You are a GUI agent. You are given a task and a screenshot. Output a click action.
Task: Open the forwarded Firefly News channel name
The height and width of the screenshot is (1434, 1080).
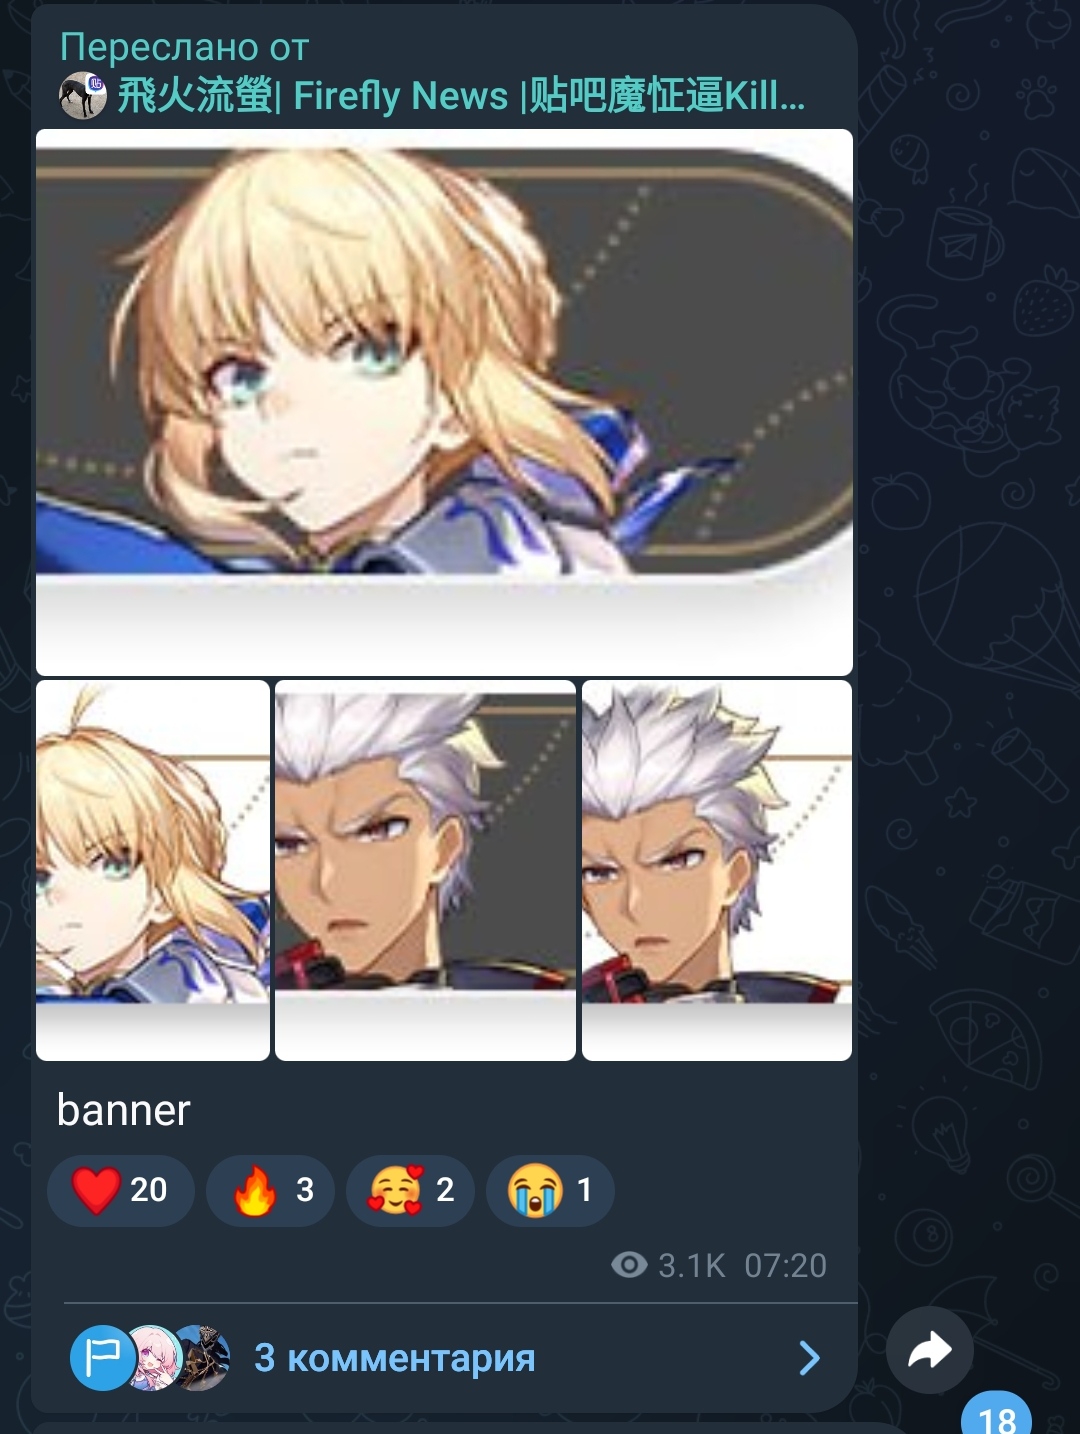461,96
